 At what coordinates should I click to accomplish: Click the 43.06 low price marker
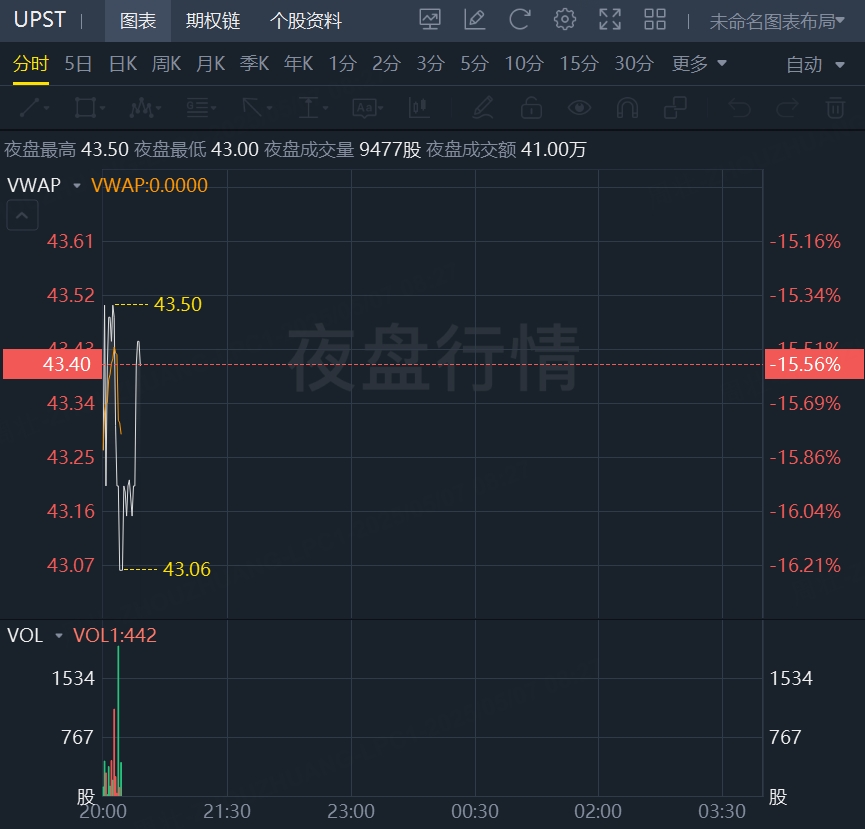pyautogui.click(x=186, y=569)
